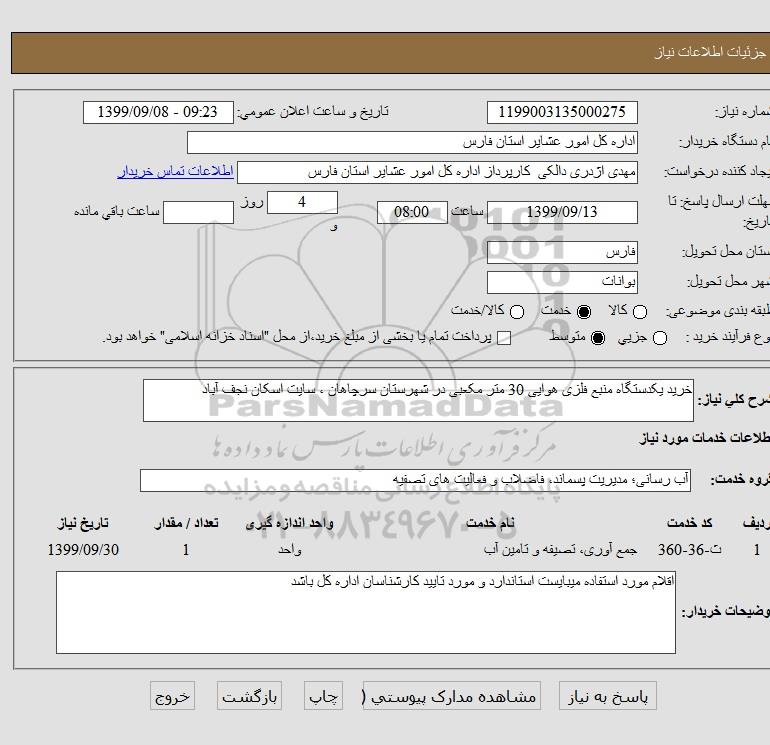Select the 'متوسط' purchase type radio

(598, 338)
